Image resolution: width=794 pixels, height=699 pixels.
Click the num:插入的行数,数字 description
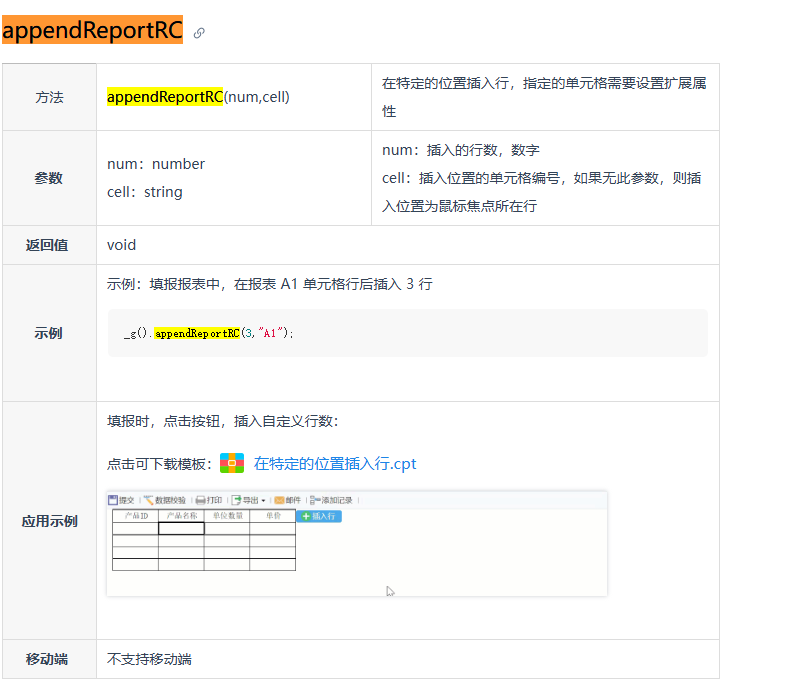(x=461, y=150)
